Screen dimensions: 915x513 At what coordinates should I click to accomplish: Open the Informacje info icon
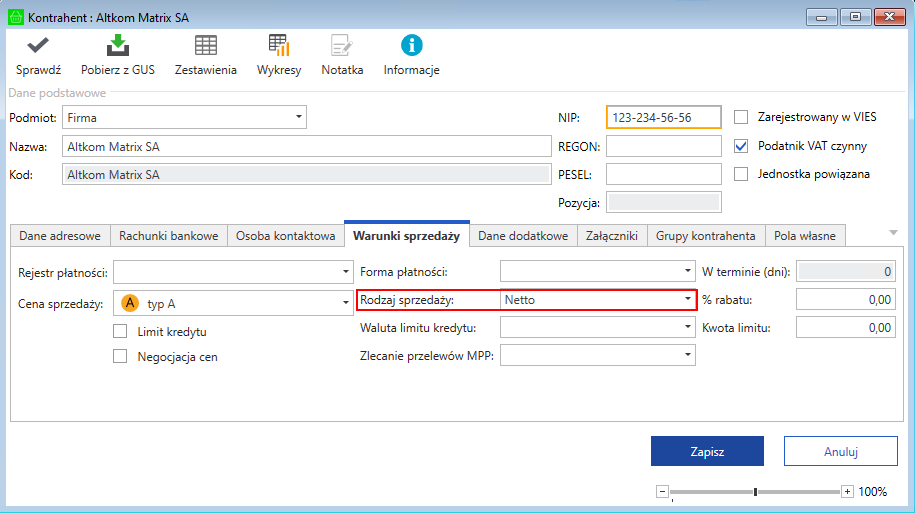(x=411, y=45)
